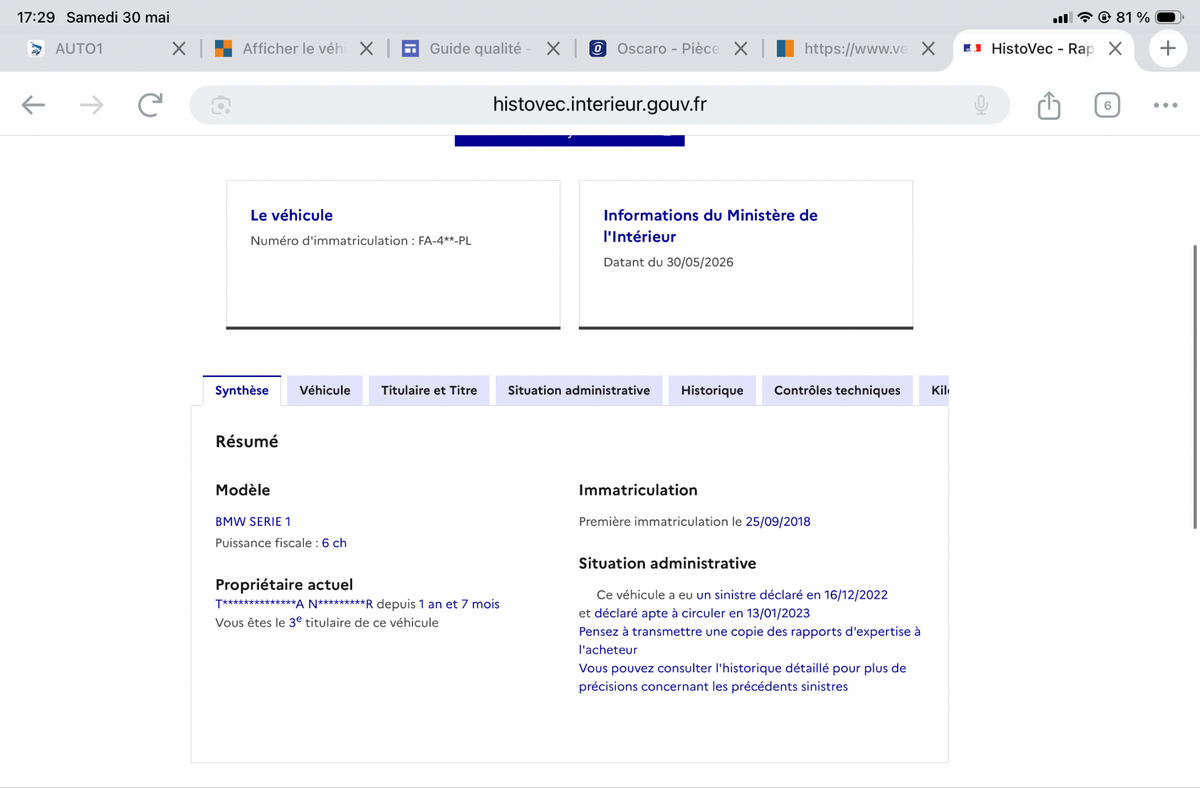
Task: Click the histovec.interieur.gouv.fr address field
Action: click(600, 105)
